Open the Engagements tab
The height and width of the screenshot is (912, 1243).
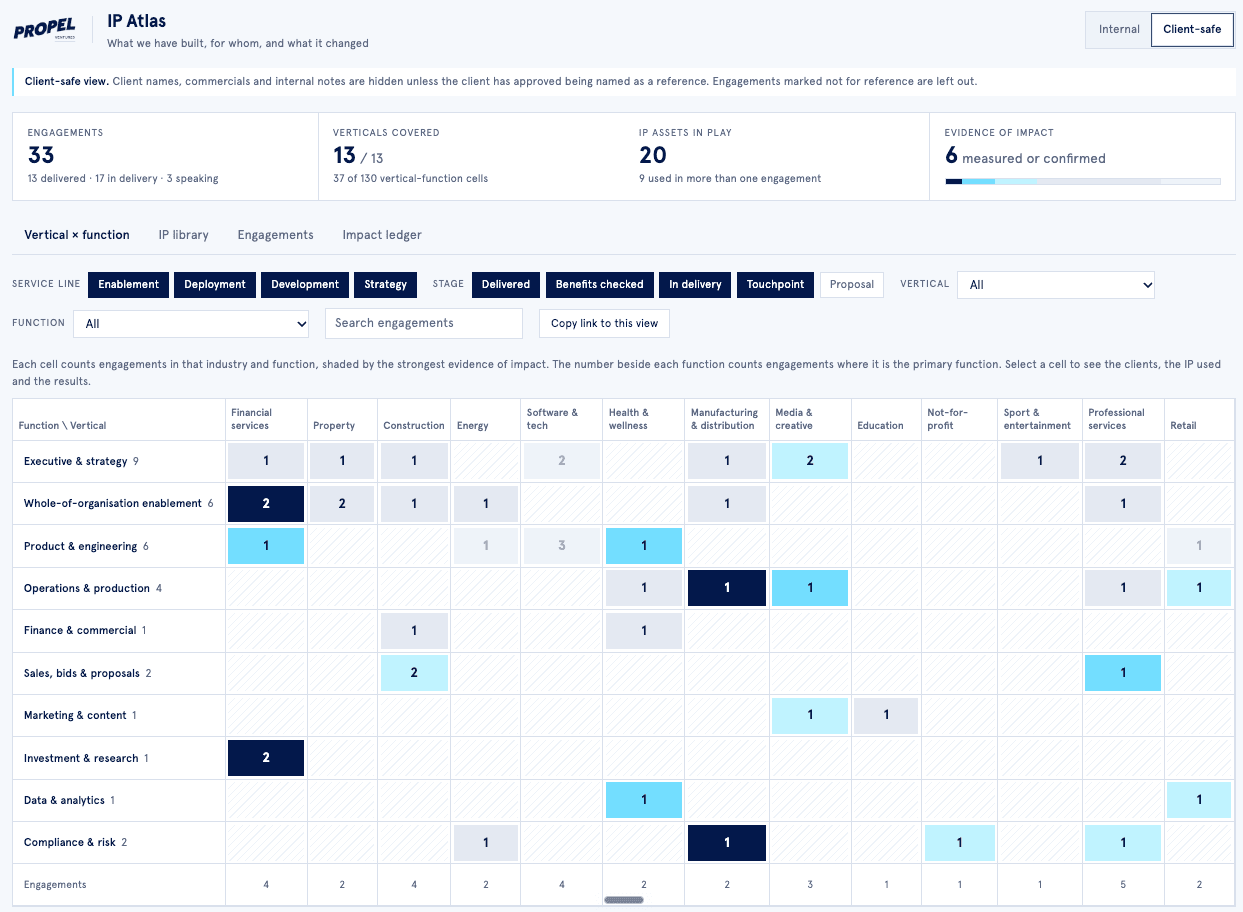point(276,235)
